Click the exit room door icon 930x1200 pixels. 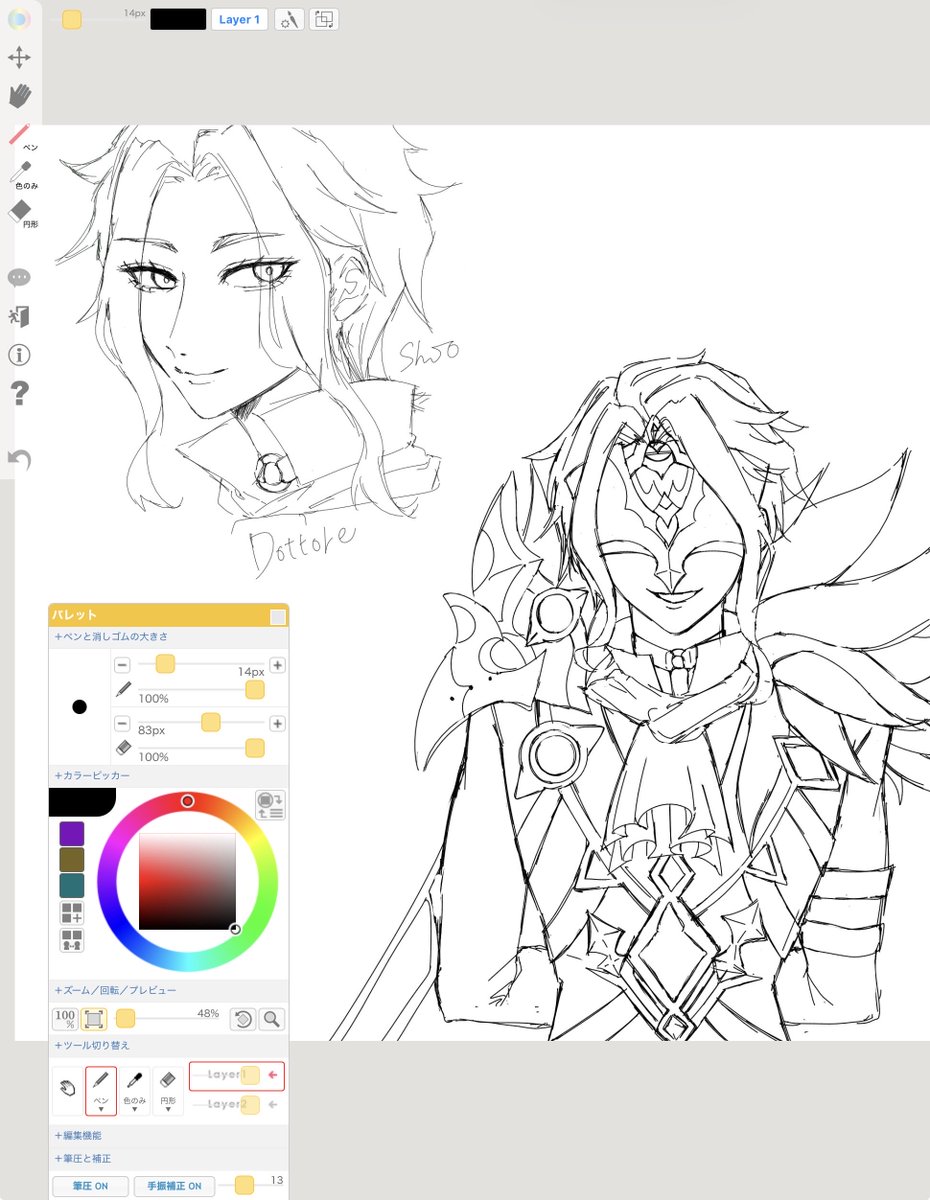(19, 316)
